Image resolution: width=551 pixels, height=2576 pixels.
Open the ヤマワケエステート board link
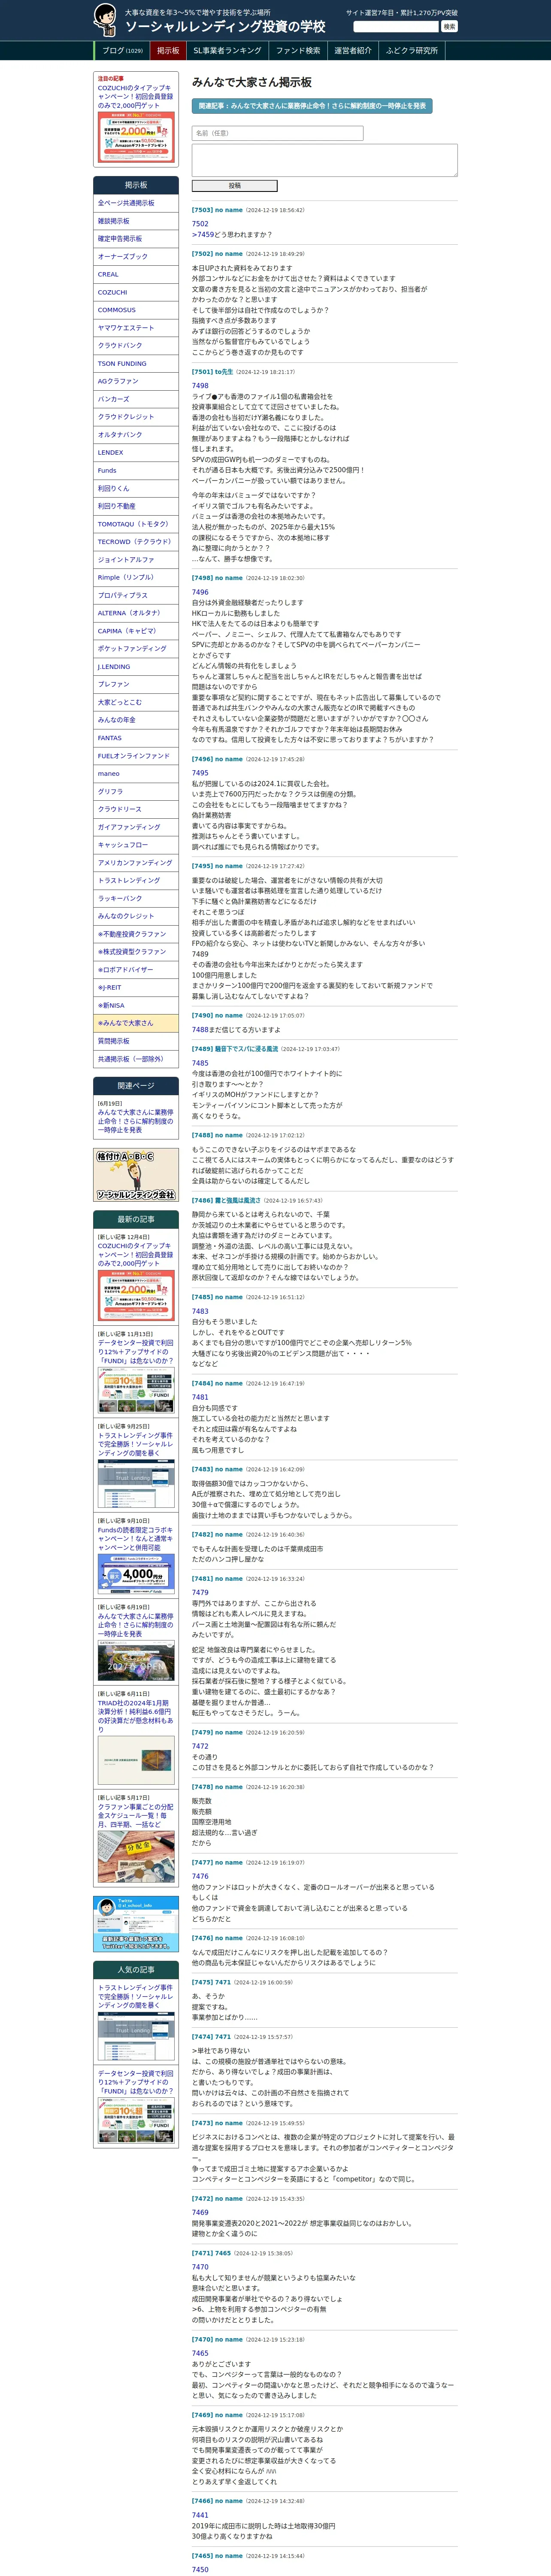click(x=136, y=328)
